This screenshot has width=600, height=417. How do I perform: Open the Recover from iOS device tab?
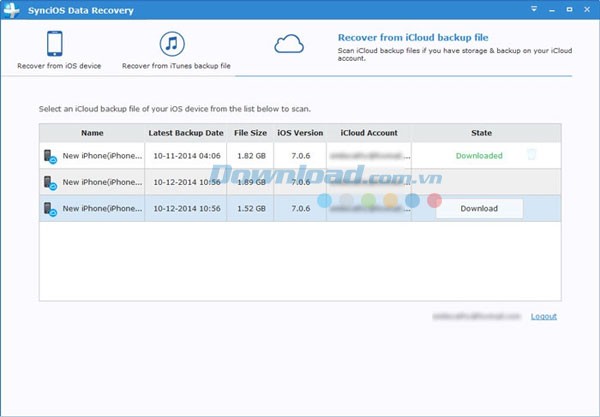(59, 50)
